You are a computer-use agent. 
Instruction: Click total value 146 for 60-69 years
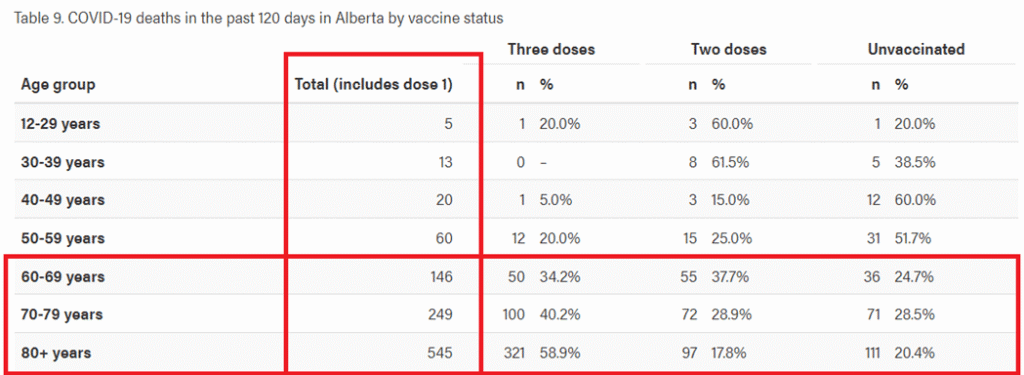coord(440,277)
